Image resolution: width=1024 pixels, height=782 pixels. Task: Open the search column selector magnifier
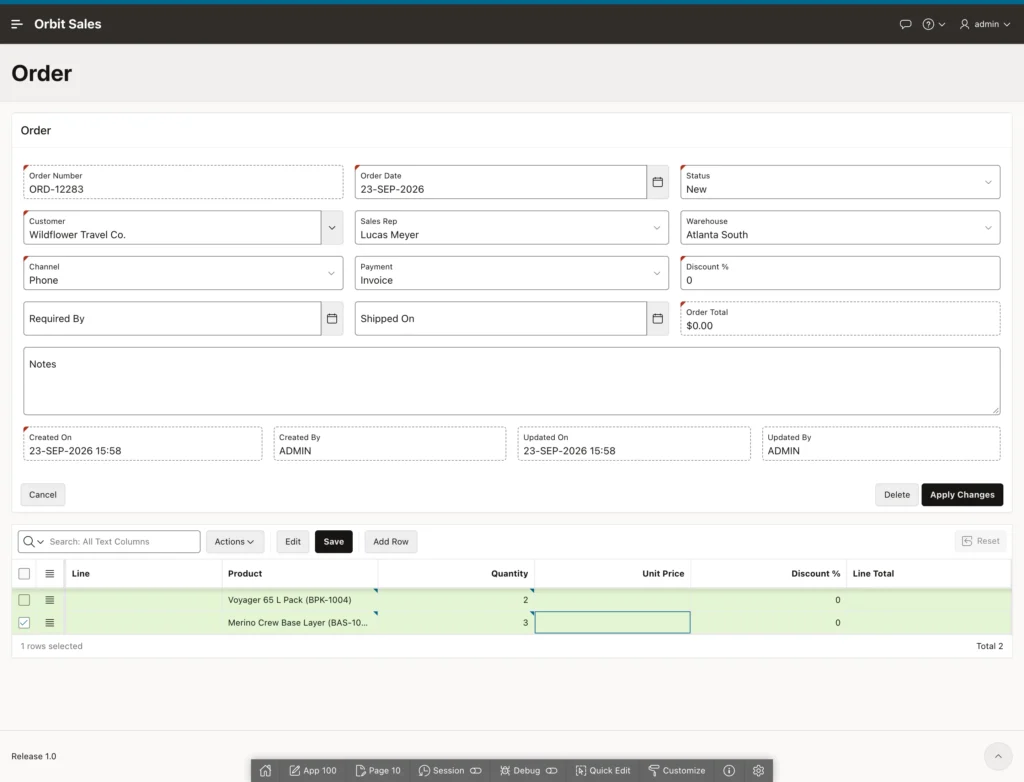[33, 542]
